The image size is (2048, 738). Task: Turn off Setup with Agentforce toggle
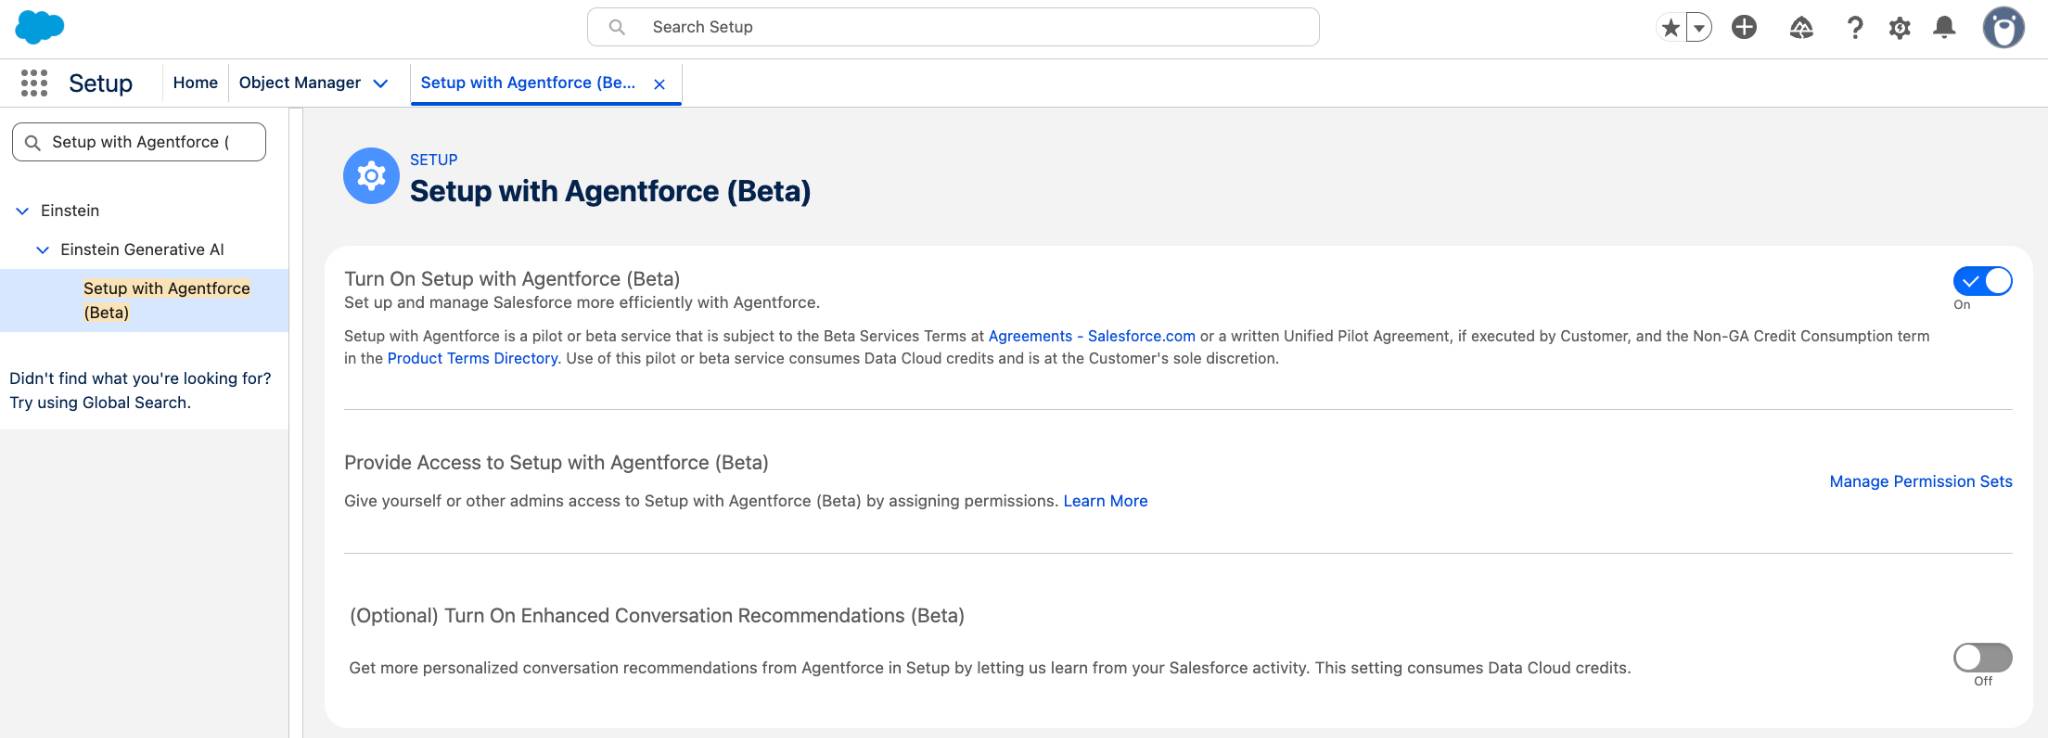tap(1982, 281)
